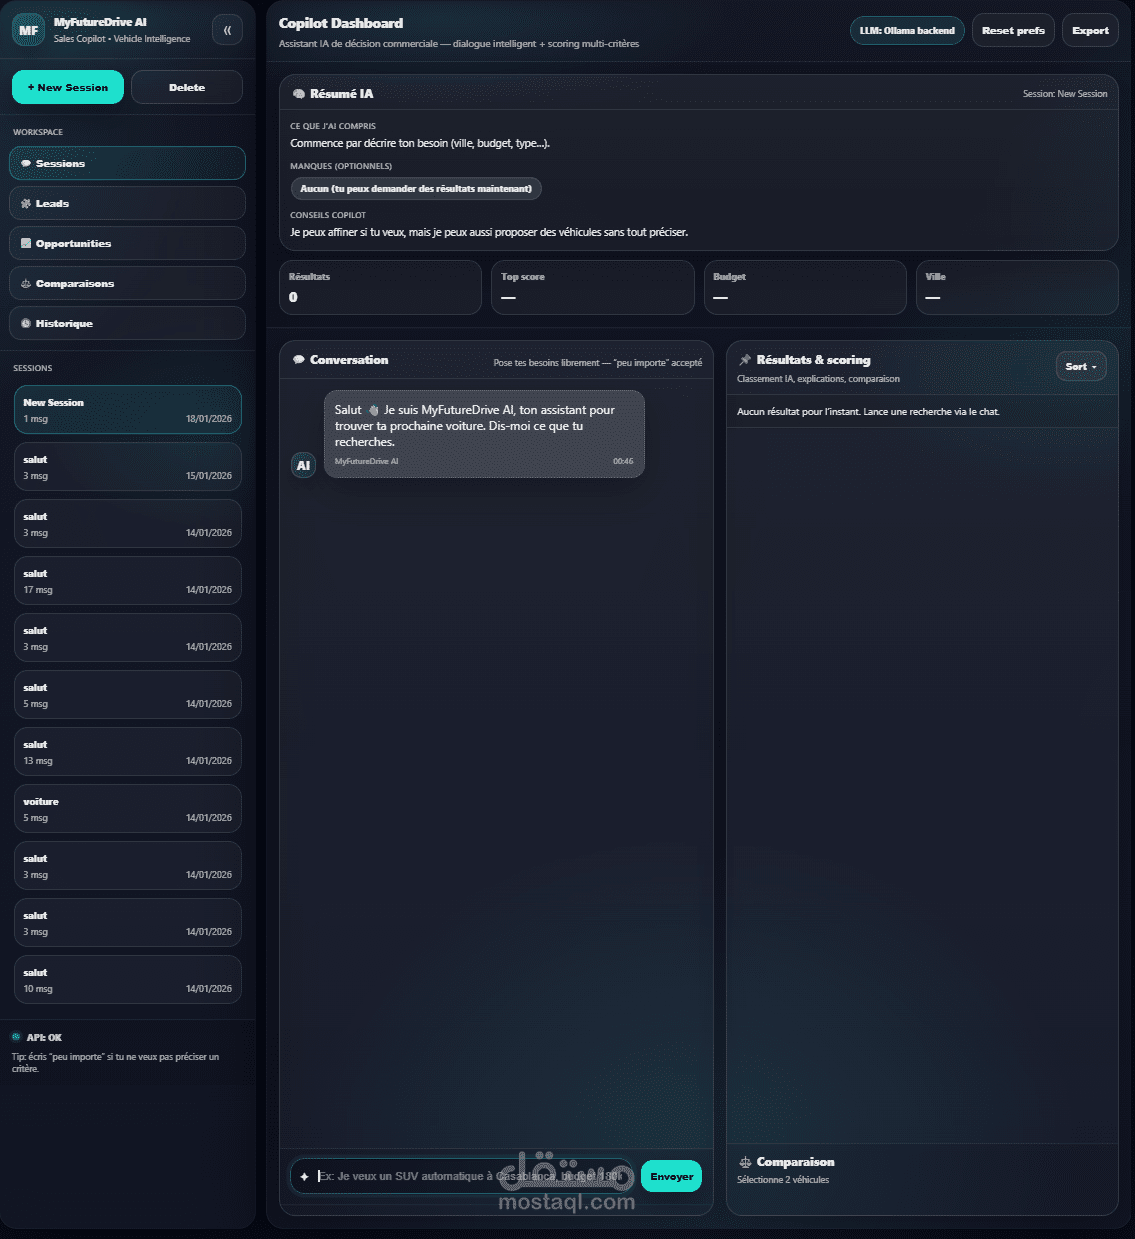This screenshot has width=1135, height=1239.
Task: Open the 'voiture' session in the session list
Action: tap(127, 808)
